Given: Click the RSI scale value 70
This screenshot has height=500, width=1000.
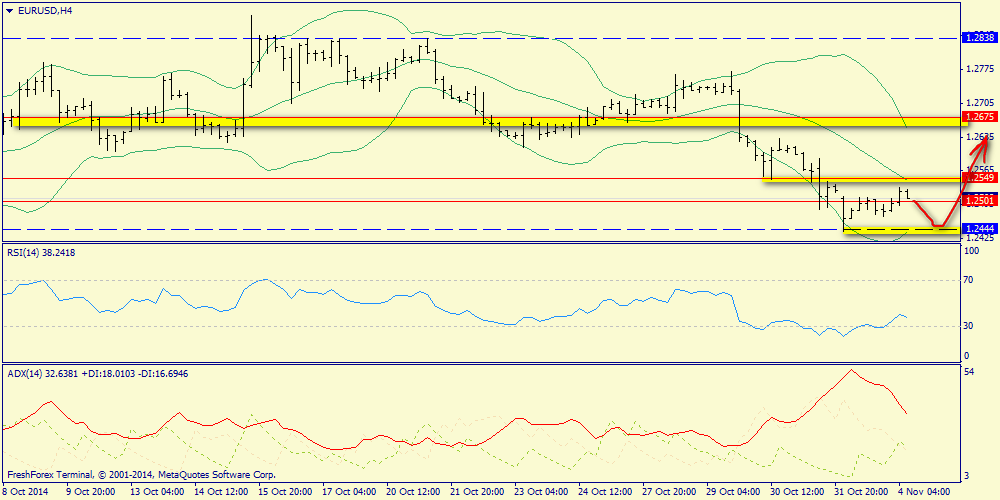Looking at the screenshot, I should coord(970,280).
